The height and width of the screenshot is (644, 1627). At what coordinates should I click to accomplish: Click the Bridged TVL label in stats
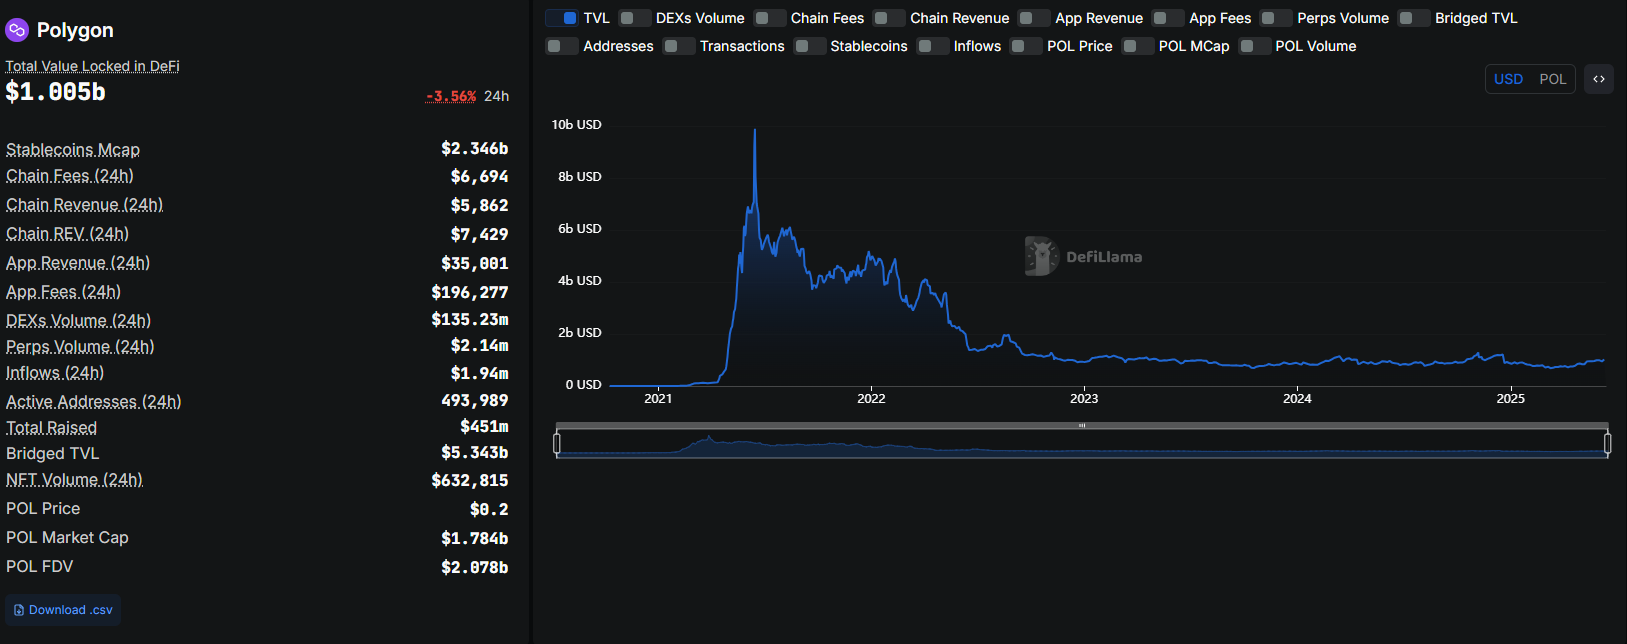(53, 454)
